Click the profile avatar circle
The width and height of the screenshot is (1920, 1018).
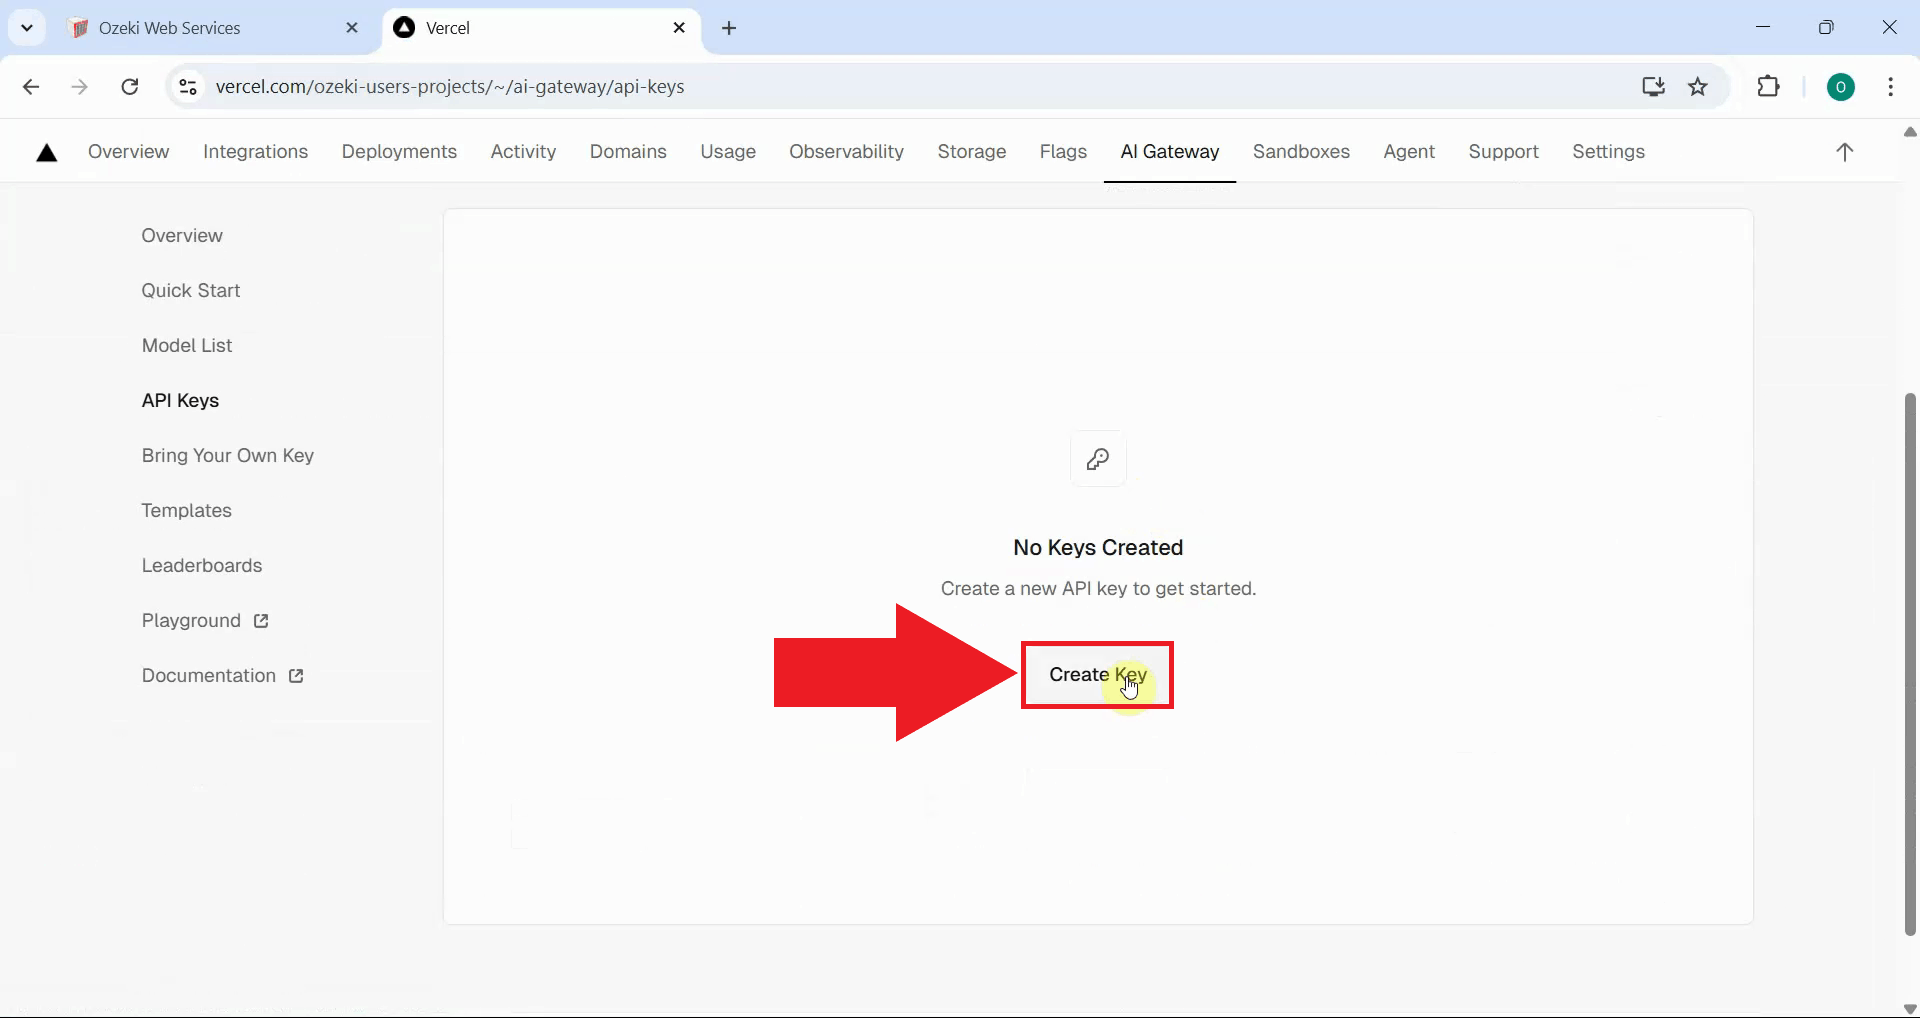[1842, 87]
